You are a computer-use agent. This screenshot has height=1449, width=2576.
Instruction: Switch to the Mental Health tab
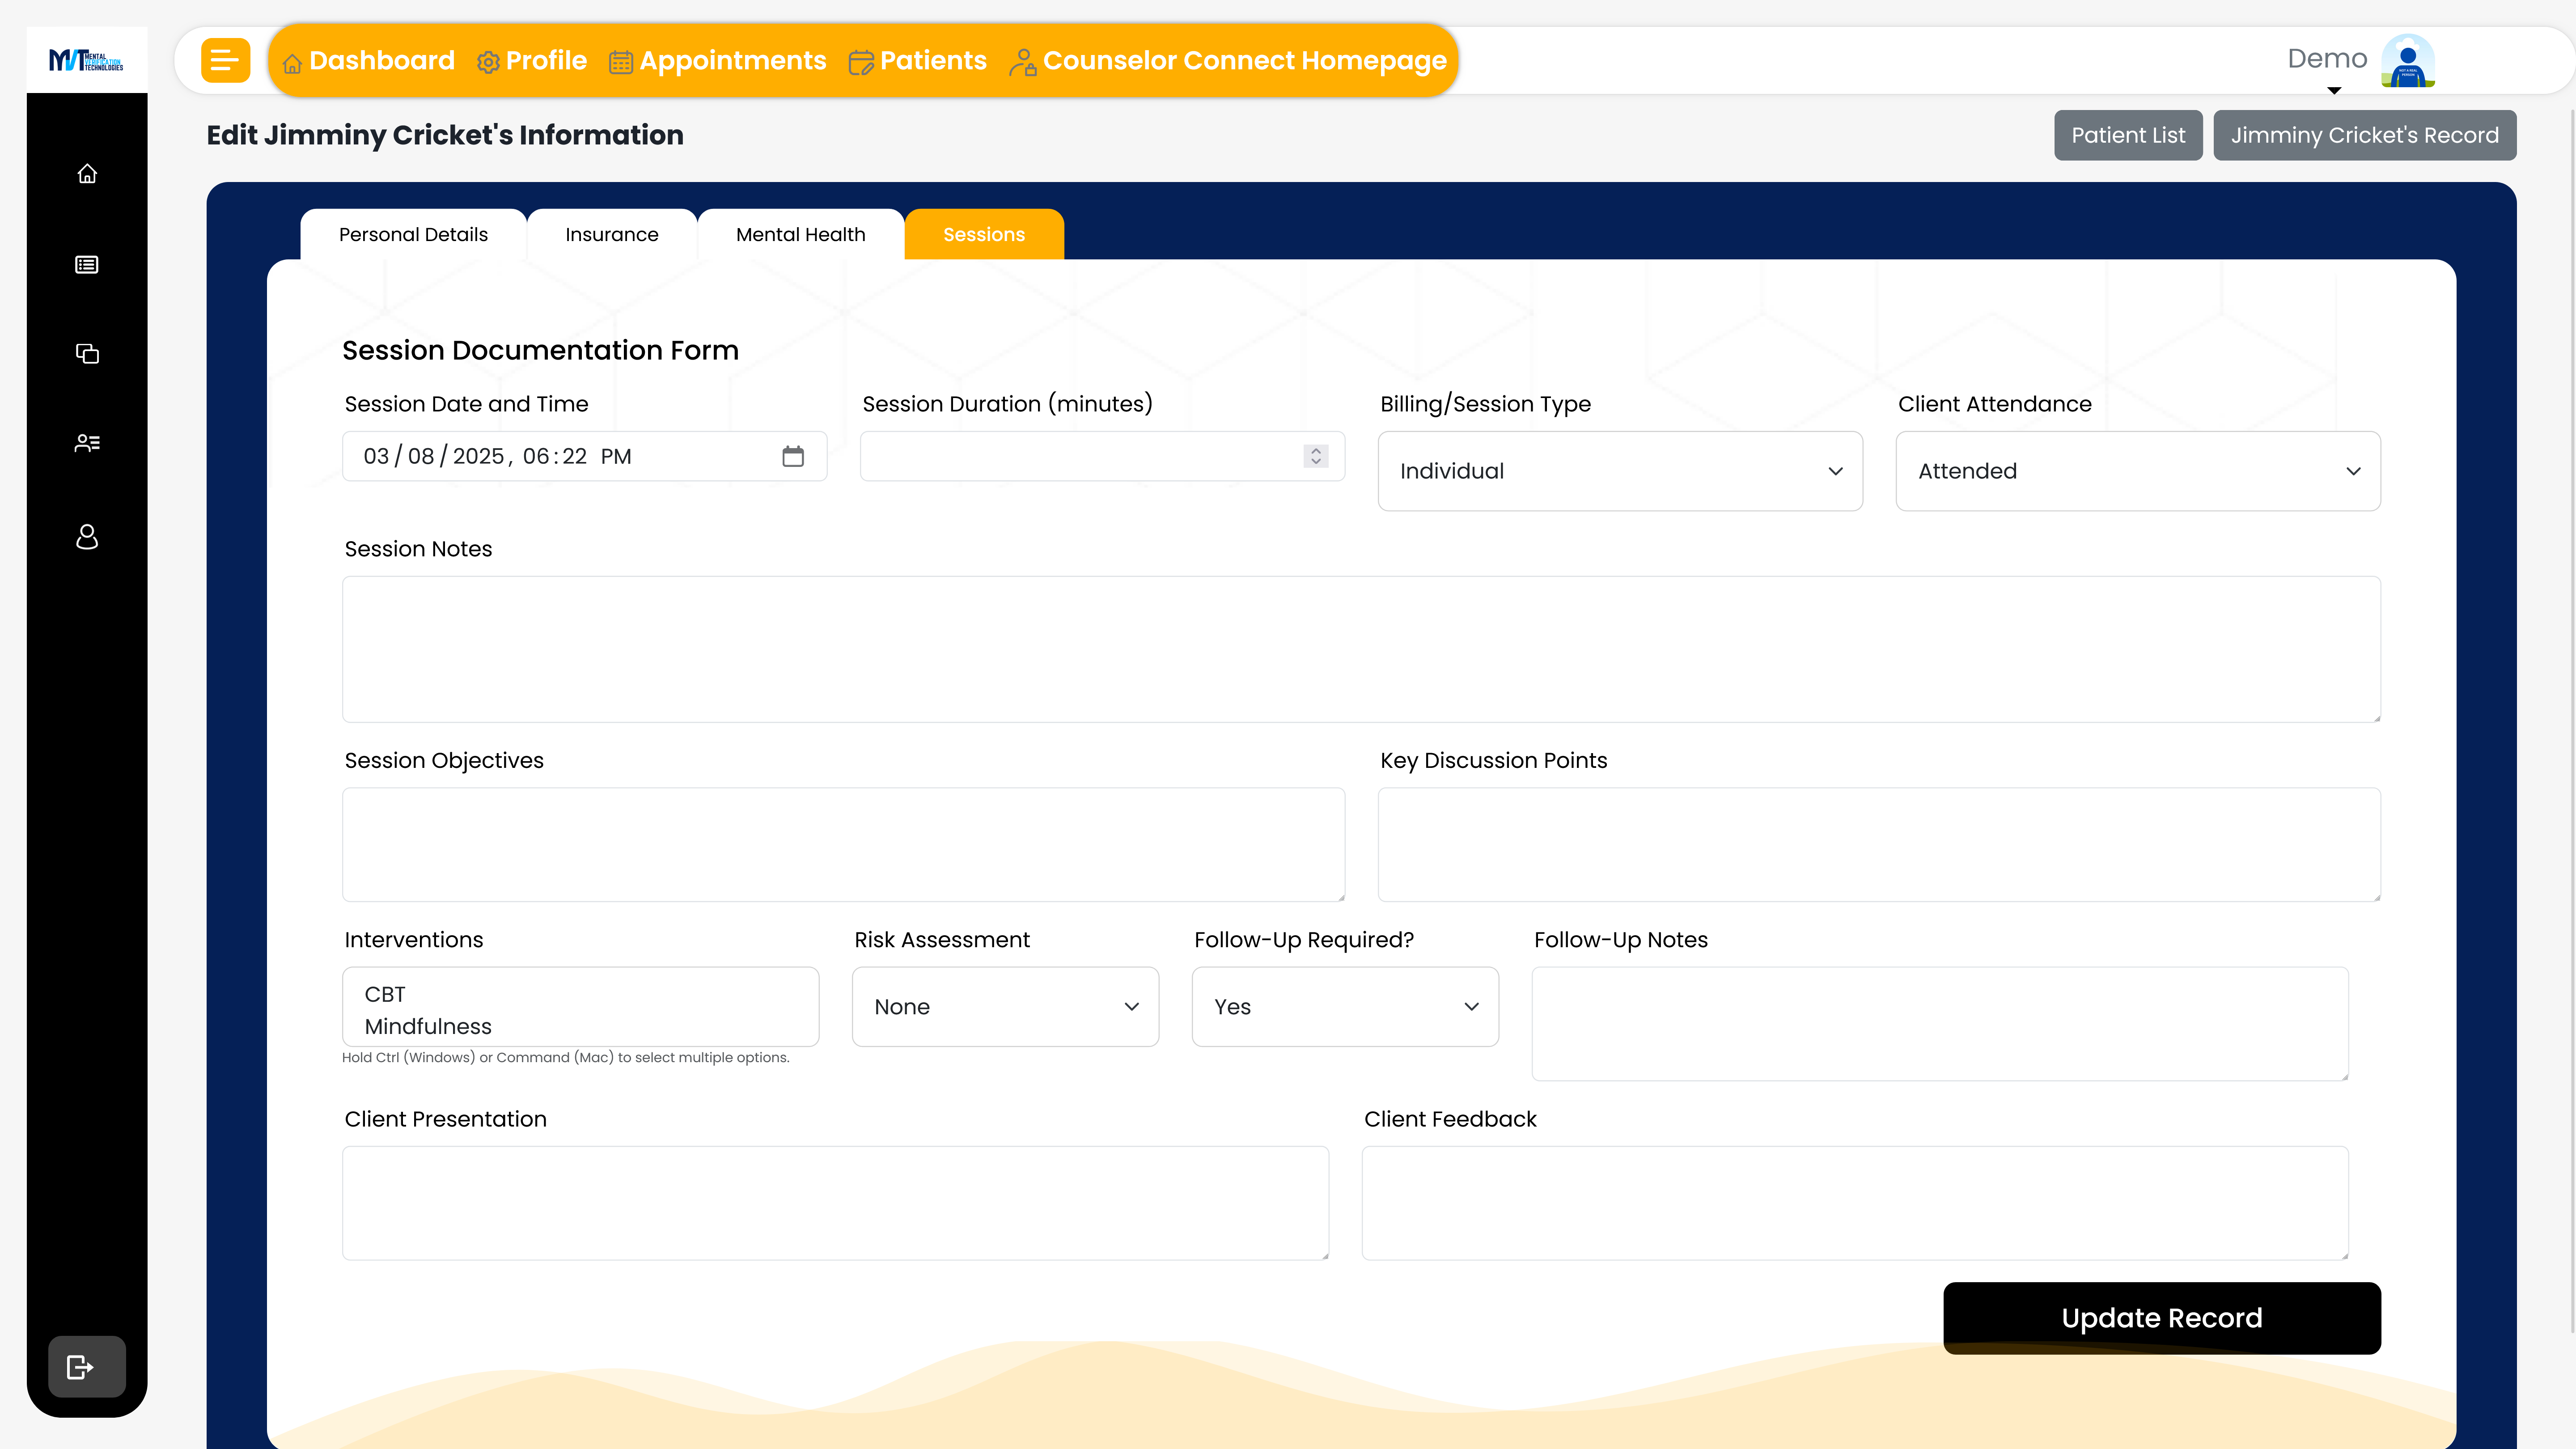pyautogui.click(x=801, y=234)
